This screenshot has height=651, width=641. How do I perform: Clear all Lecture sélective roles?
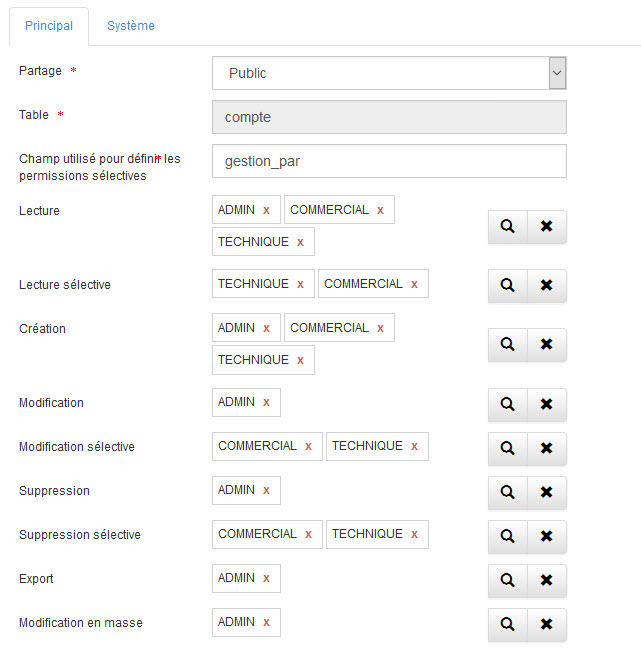tap(547, 286)
